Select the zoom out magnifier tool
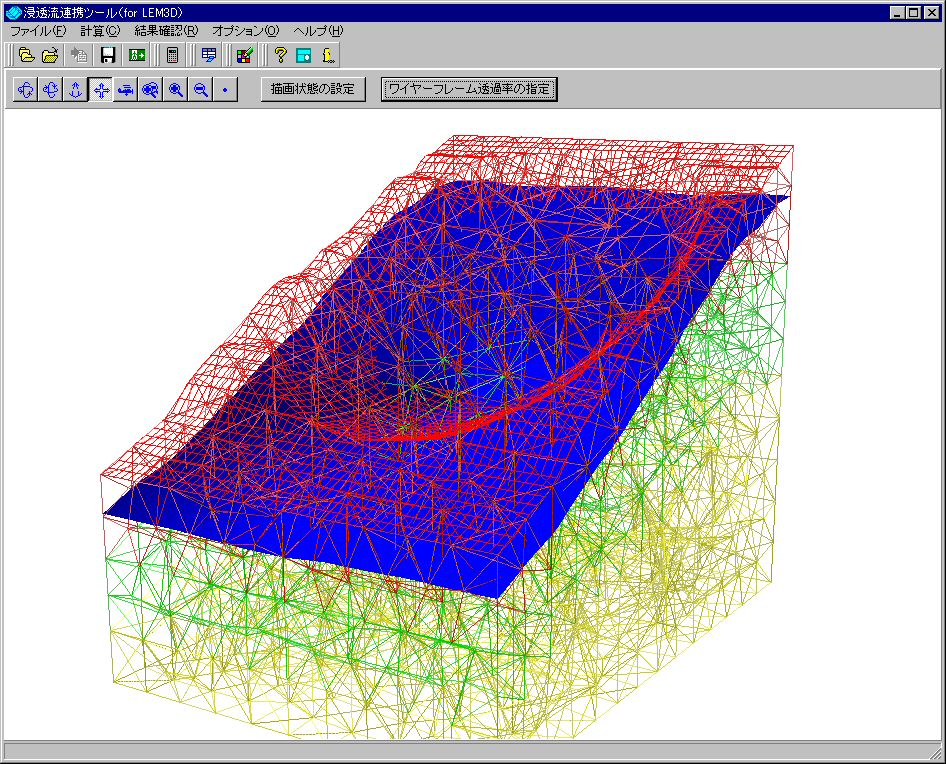This screenshot has height=764, width=946. (201, 90)
